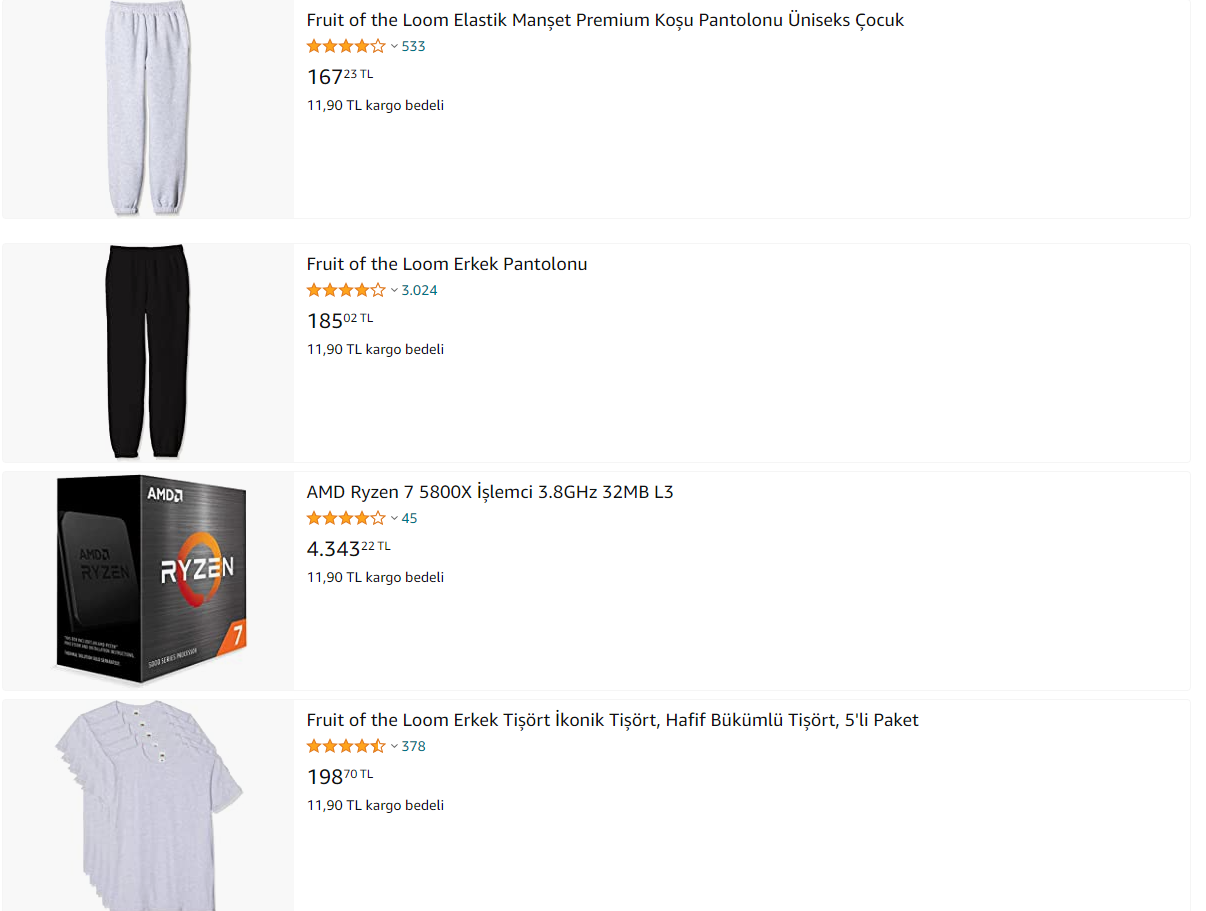
Task: Click the star rating of the gray jogging pants
Action: pyautogui.click(x=345, y=46)
